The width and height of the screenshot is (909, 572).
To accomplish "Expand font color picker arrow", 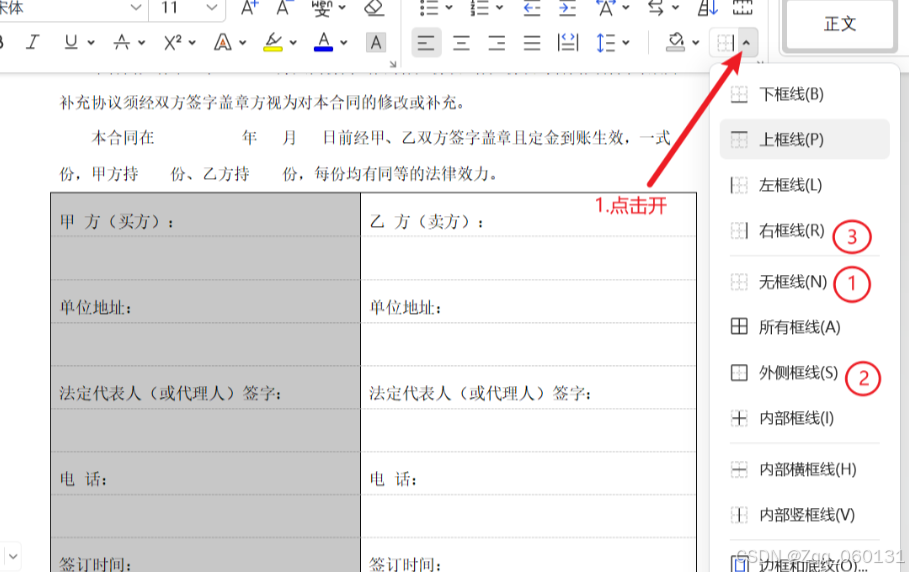I will (x=344, y=42).
